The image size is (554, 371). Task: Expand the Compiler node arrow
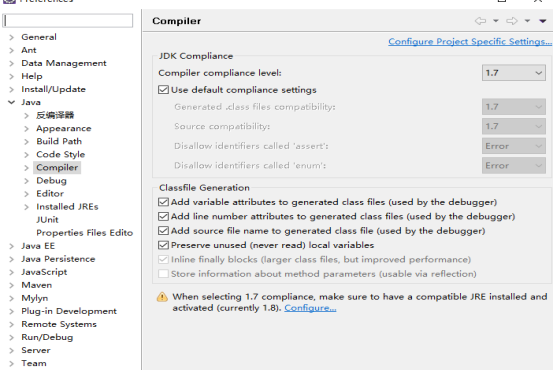[x=26, y=168]
